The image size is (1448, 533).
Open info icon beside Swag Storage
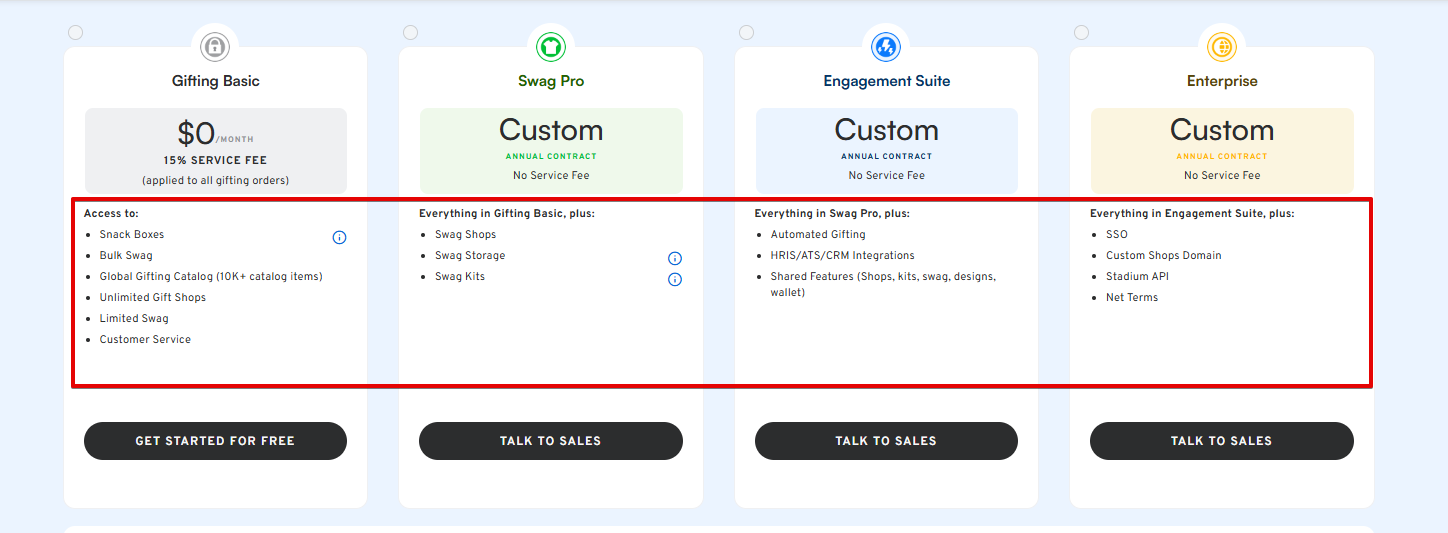(675, 258)
